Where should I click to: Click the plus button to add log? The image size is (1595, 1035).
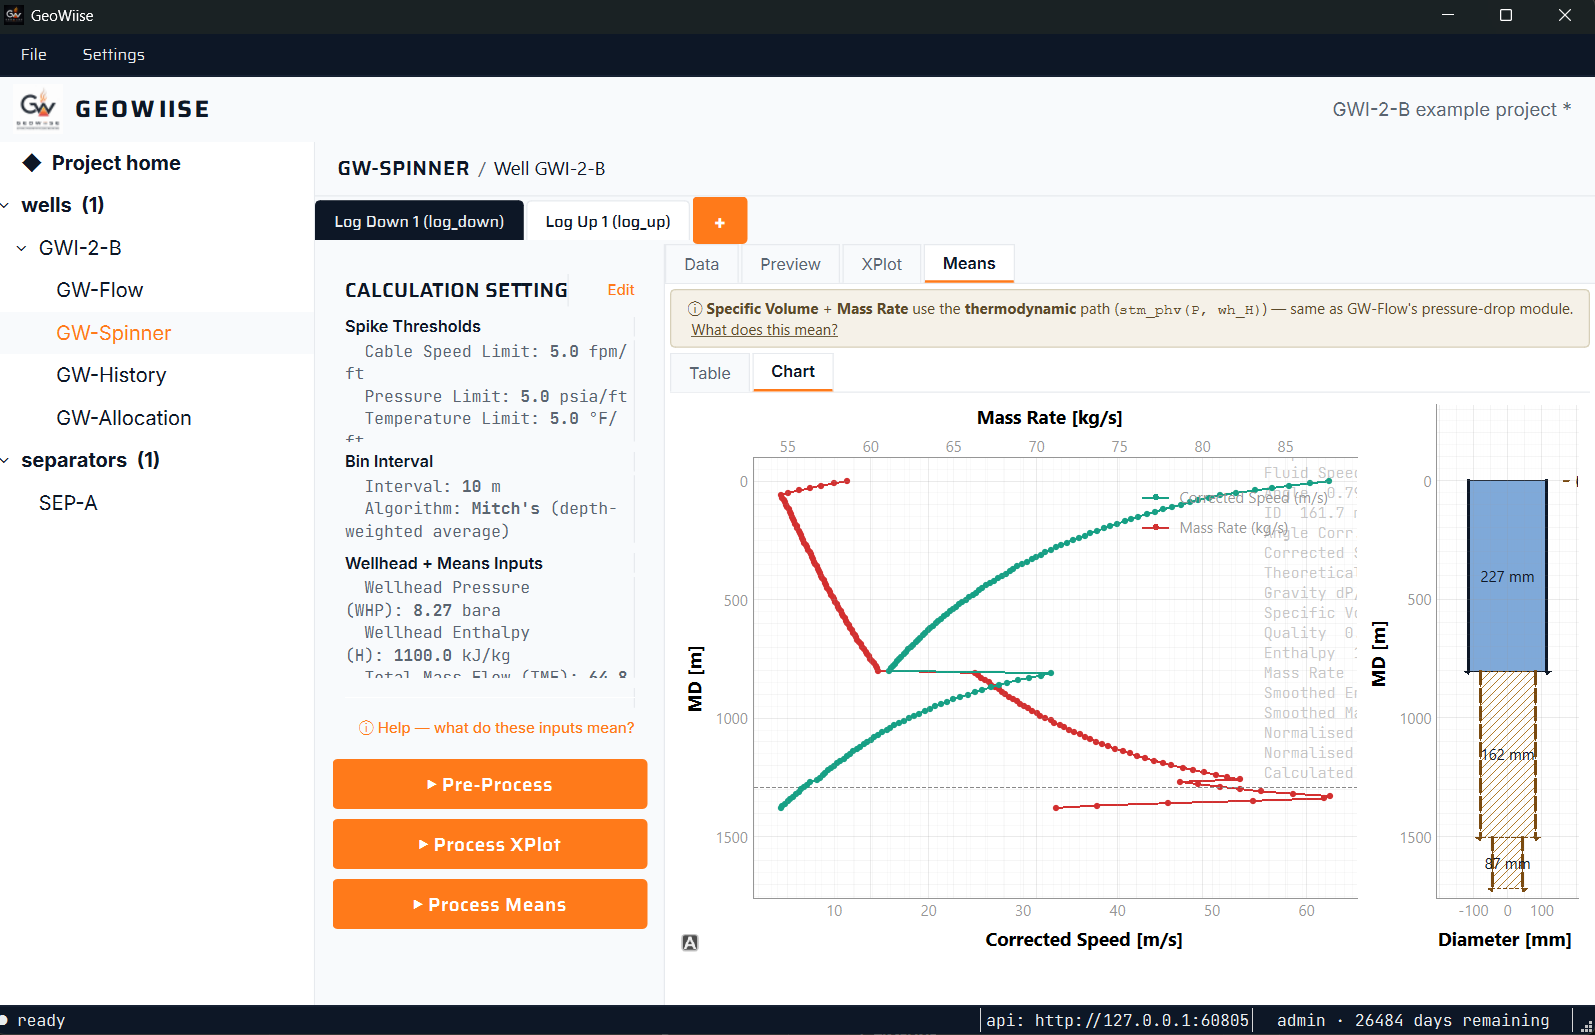point(720,221)
